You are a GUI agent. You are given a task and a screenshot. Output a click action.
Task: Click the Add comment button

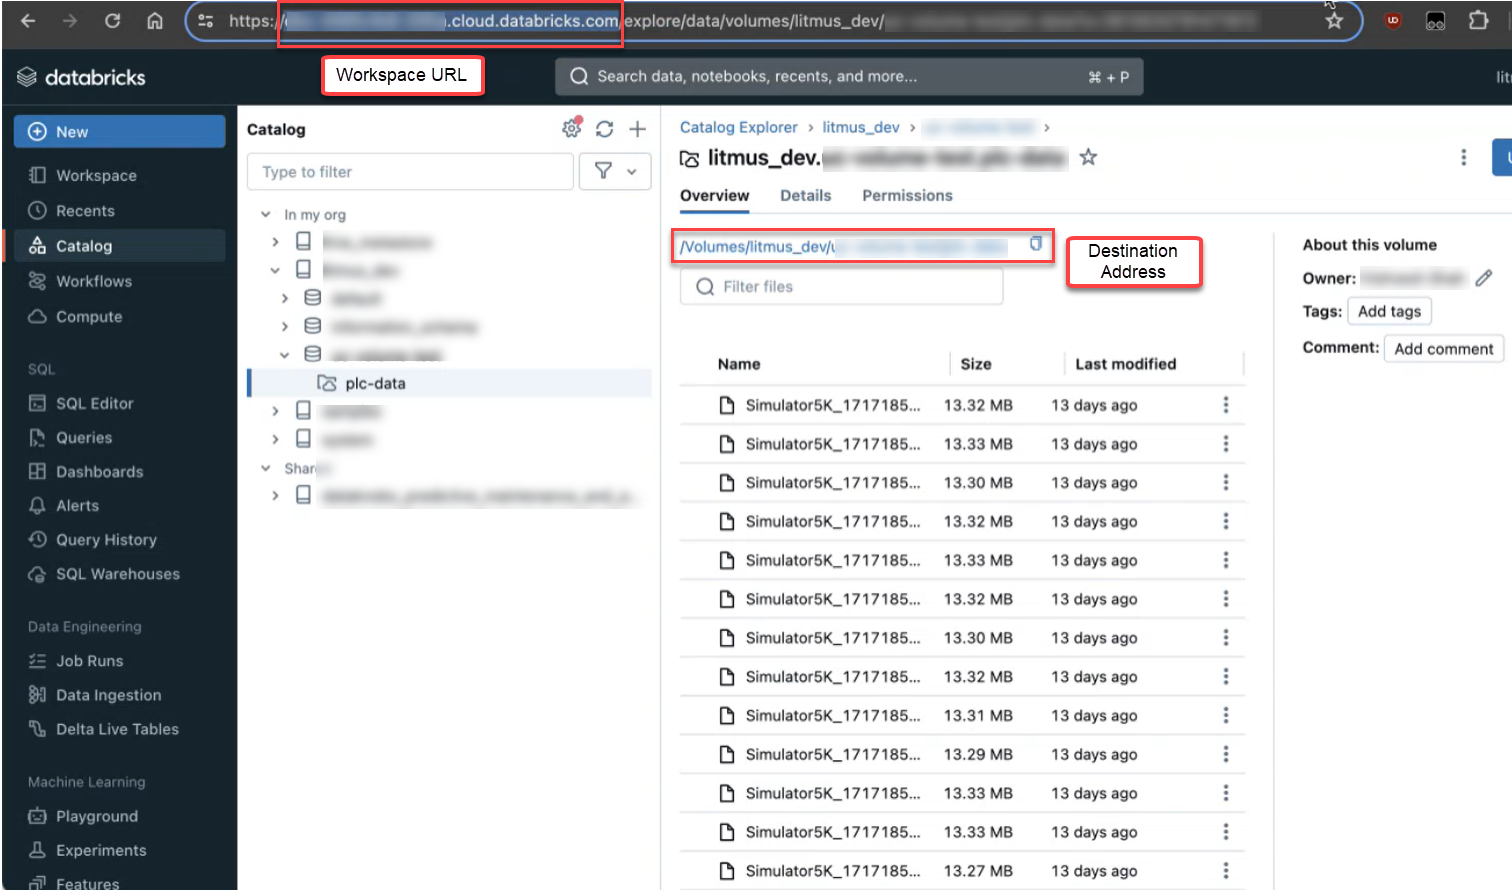[1442, 349]
